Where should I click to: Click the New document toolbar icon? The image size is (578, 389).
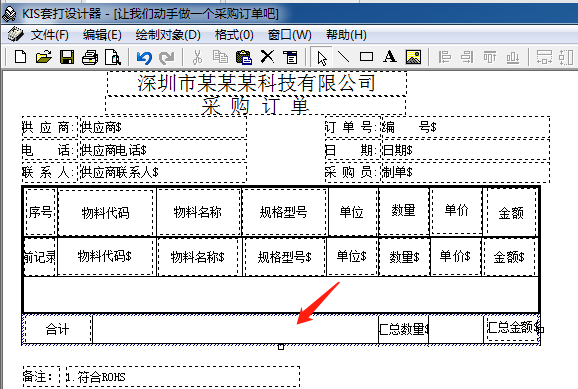pyautogui.click(x=20, y=57)
